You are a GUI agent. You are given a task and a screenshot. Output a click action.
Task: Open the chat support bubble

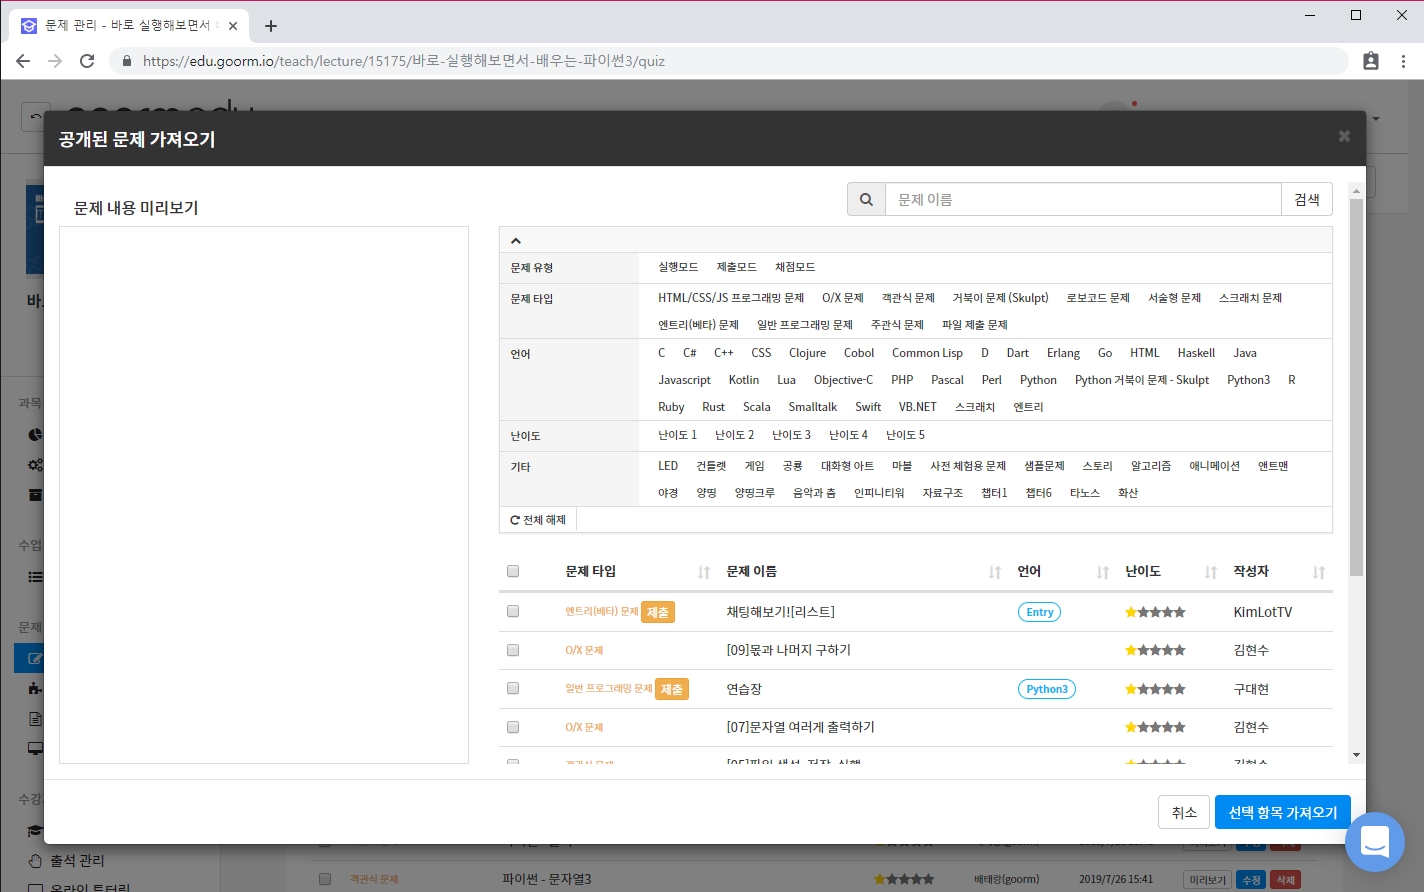click(x=1374, y=841)
